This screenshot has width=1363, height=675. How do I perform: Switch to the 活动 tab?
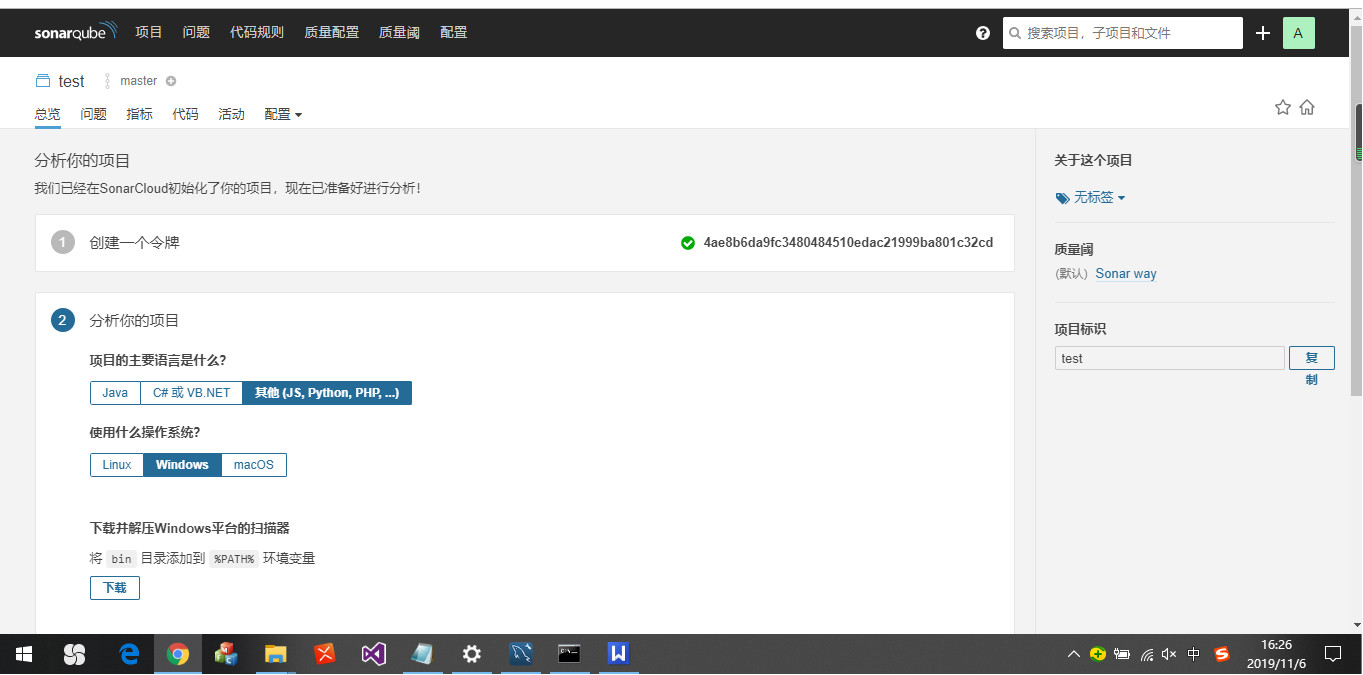point(232,114)
